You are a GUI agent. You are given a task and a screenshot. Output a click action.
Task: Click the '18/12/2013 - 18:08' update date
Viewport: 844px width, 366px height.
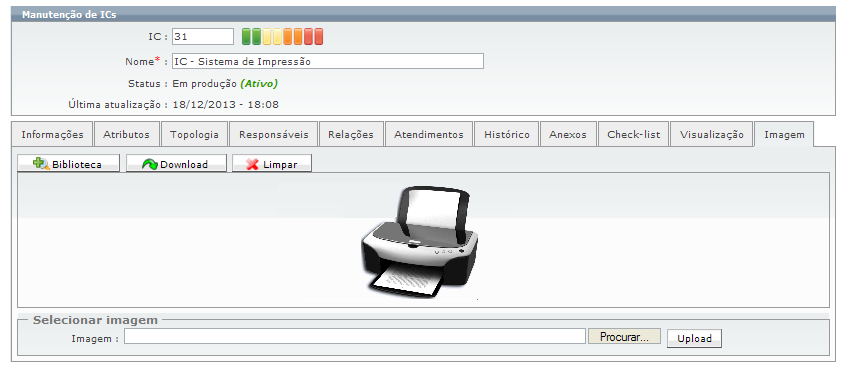[226, 104]
